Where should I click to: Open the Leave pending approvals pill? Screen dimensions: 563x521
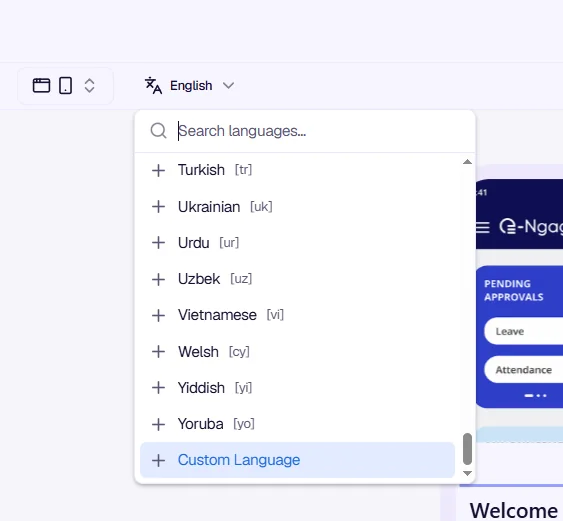[524, 331]
